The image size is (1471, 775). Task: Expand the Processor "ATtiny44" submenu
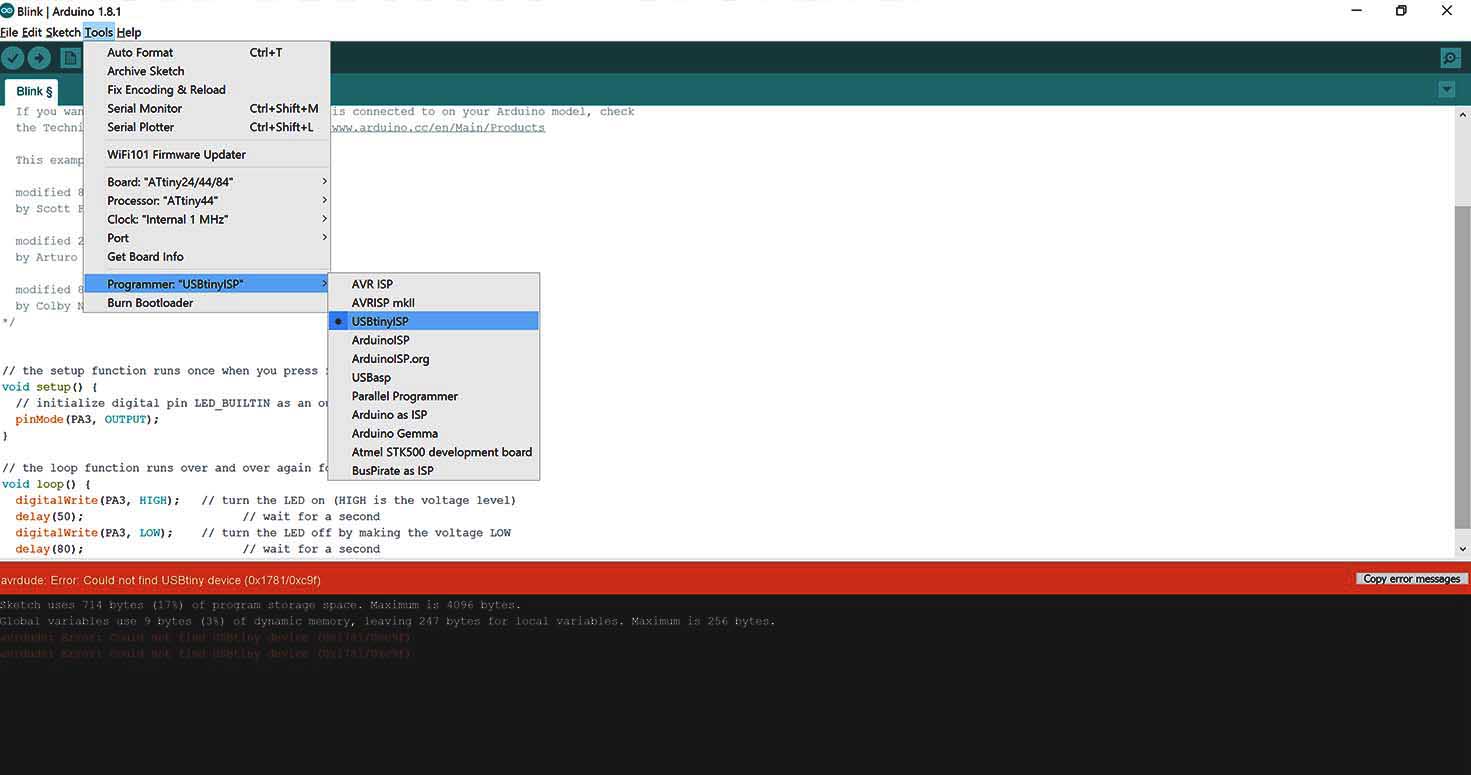[206, 200]
